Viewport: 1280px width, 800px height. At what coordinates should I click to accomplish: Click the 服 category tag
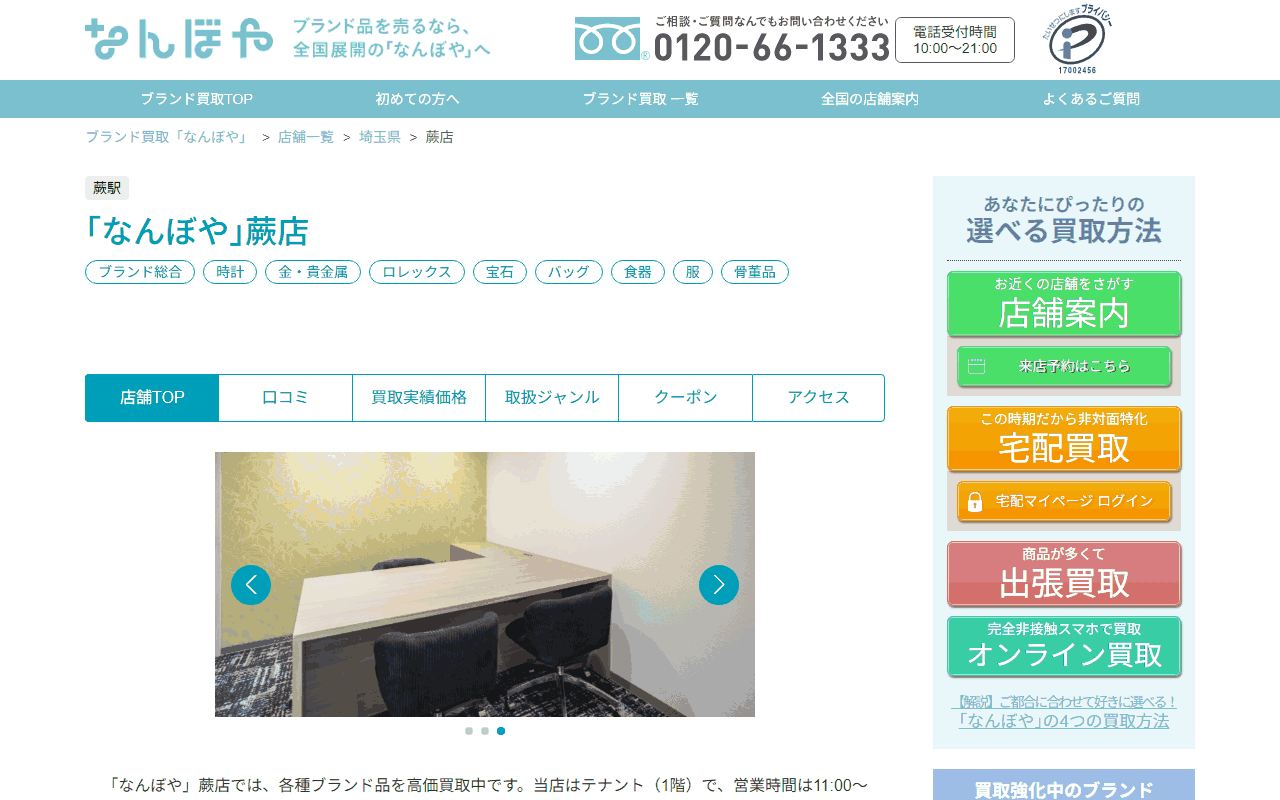[x=693, y=272]
